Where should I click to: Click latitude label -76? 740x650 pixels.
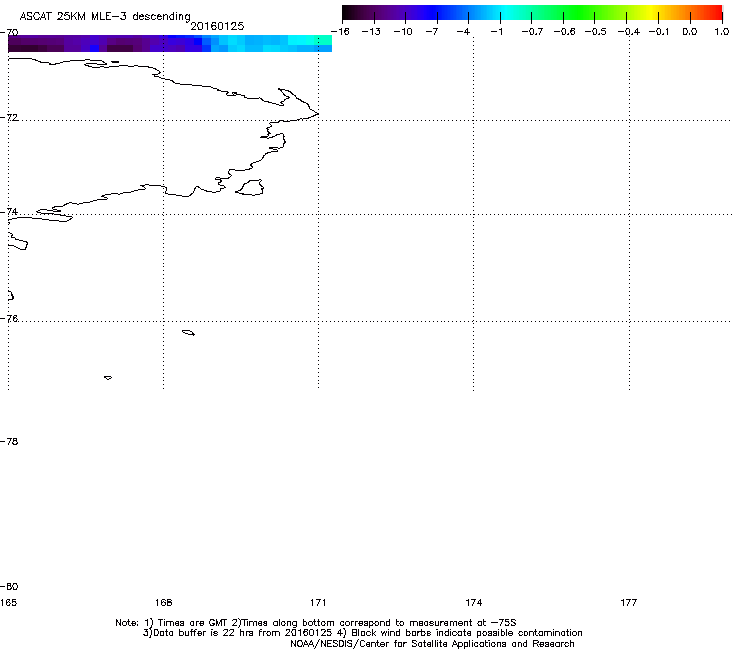click(x=9, y=319)
